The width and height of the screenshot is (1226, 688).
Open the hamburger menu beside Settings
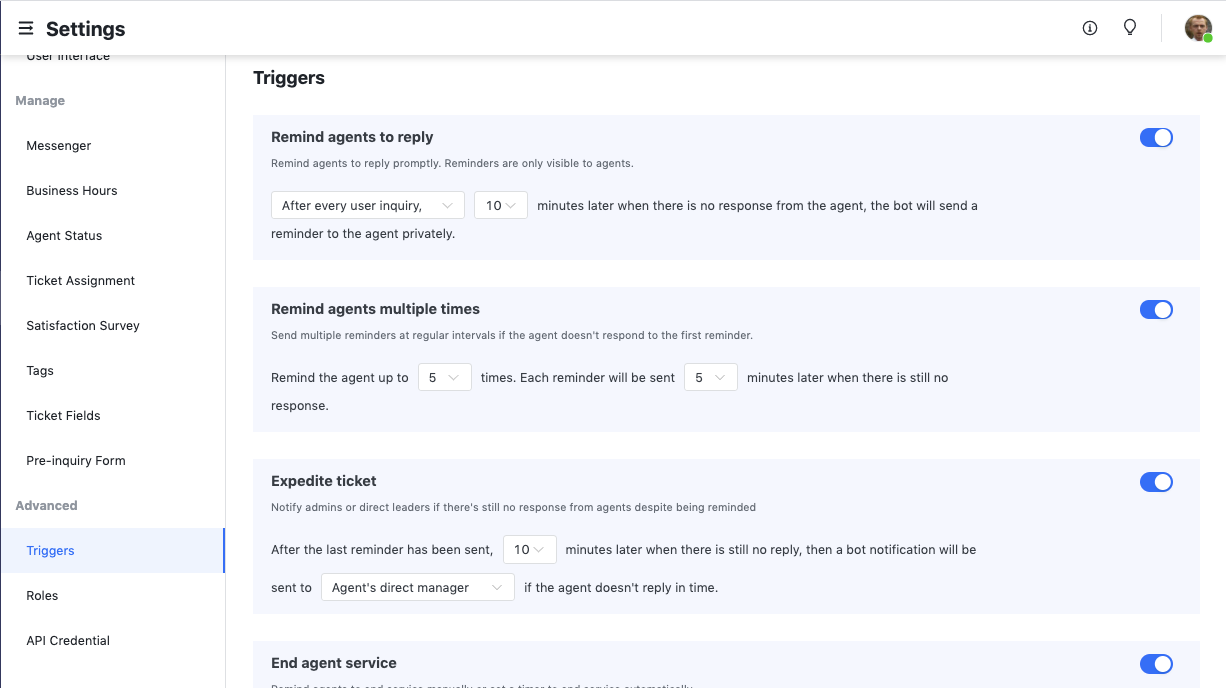(25, 28)
